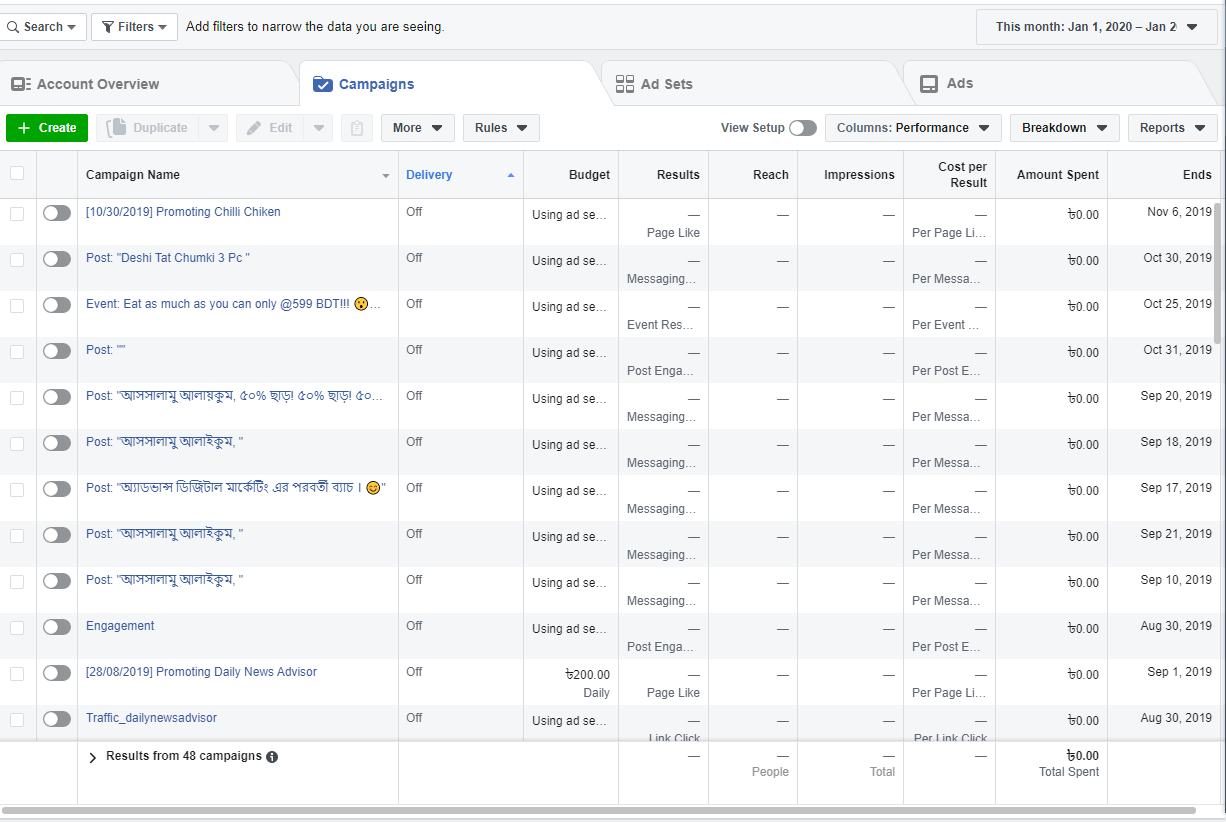Screen dimensions: 1226x822
Task: Switch to the Account Overview tab
Action: 150,84
